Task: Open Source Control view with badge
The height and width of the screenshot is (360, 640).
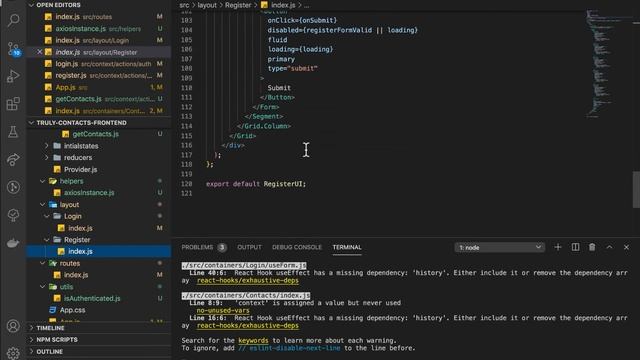Action: (13, 49)
